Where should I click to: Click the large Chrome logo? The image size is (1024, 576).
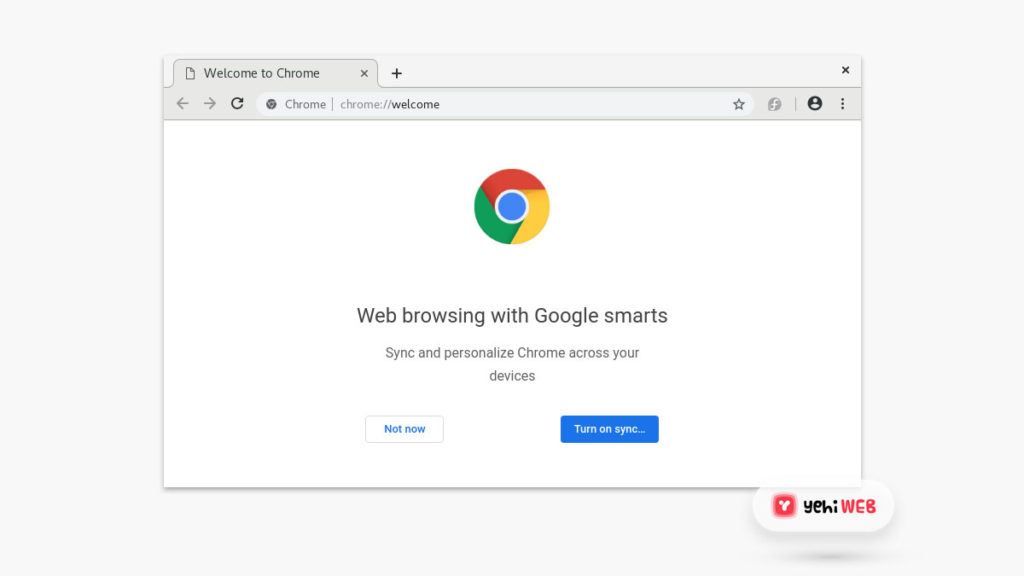click(512, 206)
